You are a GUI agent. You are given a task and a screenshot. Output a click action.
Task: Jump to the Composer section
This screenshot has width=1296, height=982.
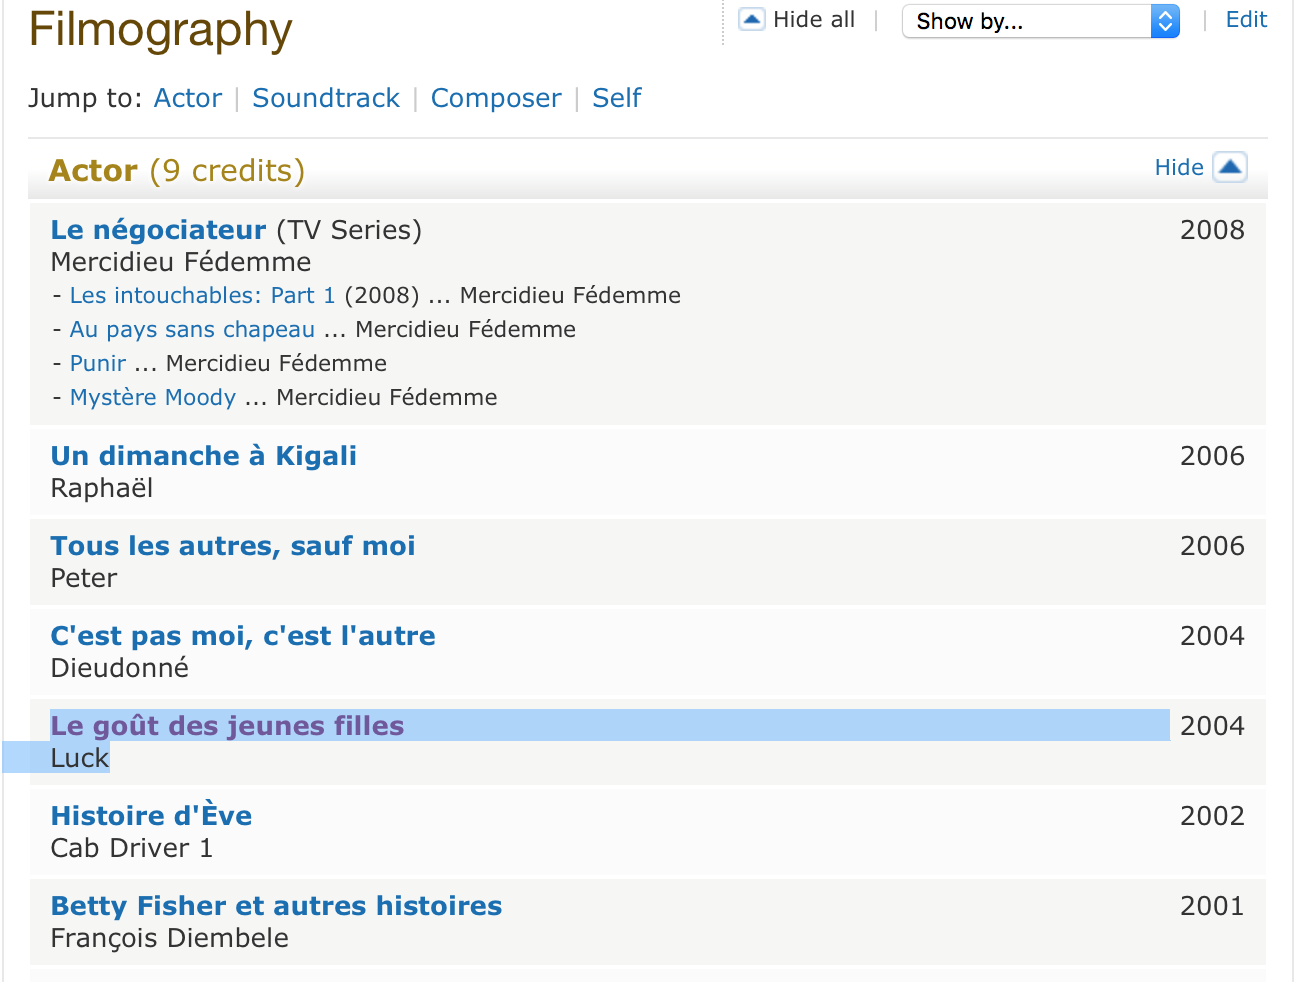click(496, 98)
